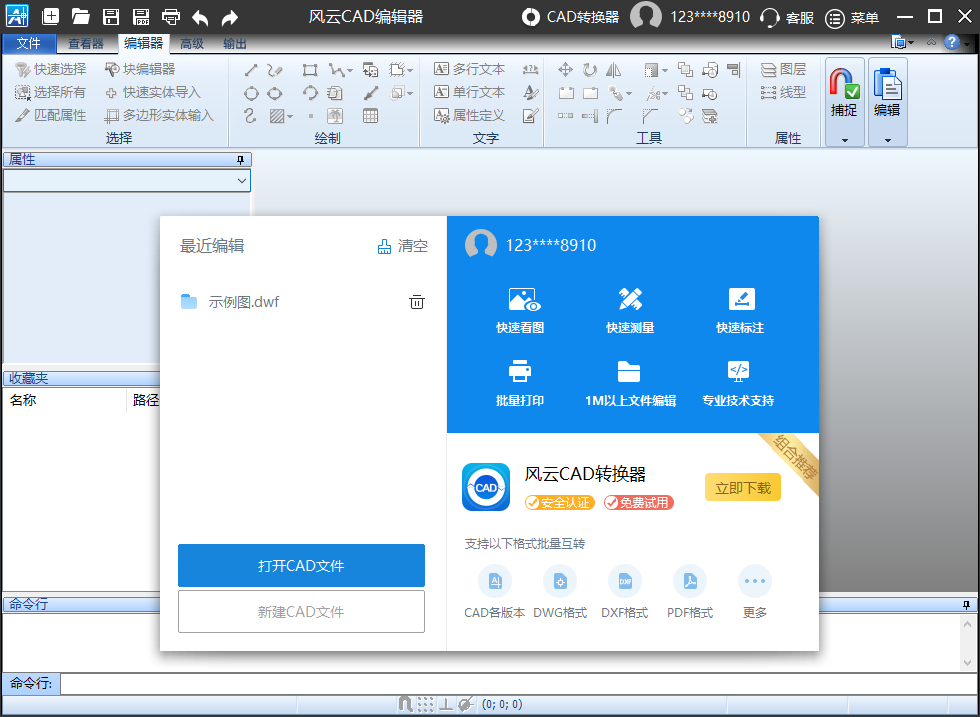Insert image using the palm tree icon
980x717 pixels.
tap(335, 116)
